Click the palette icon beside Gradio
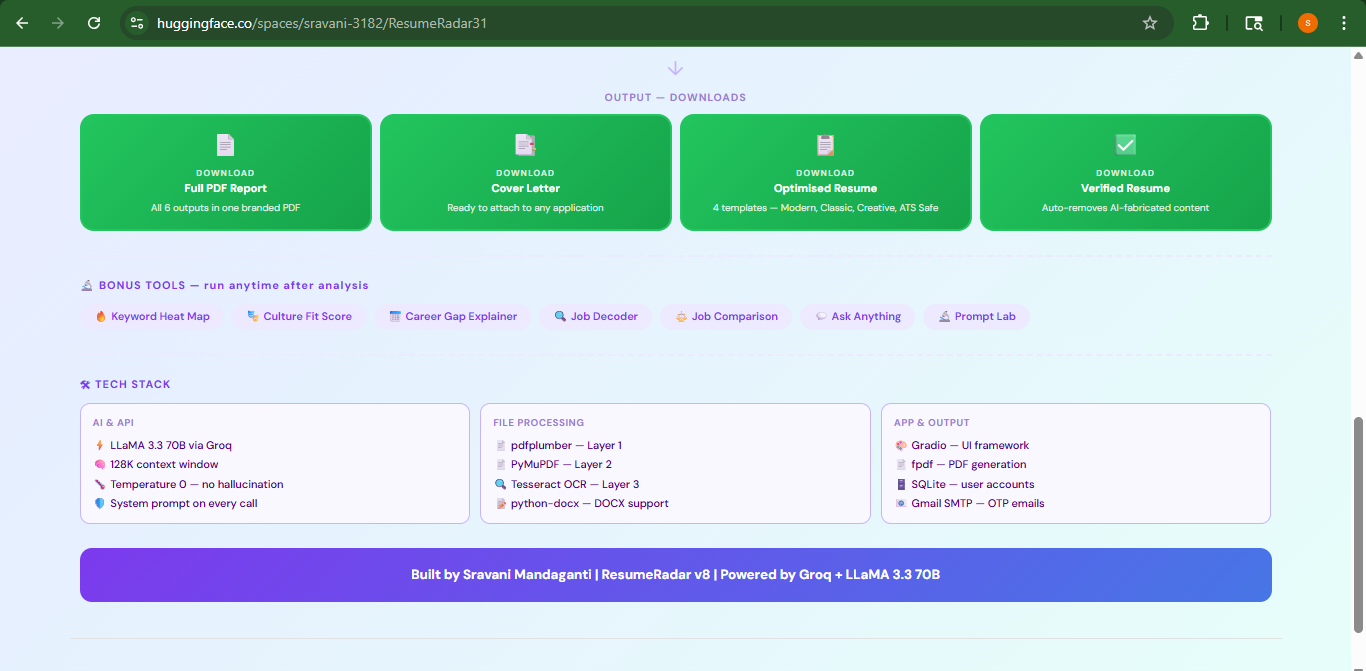 (901, 446)
